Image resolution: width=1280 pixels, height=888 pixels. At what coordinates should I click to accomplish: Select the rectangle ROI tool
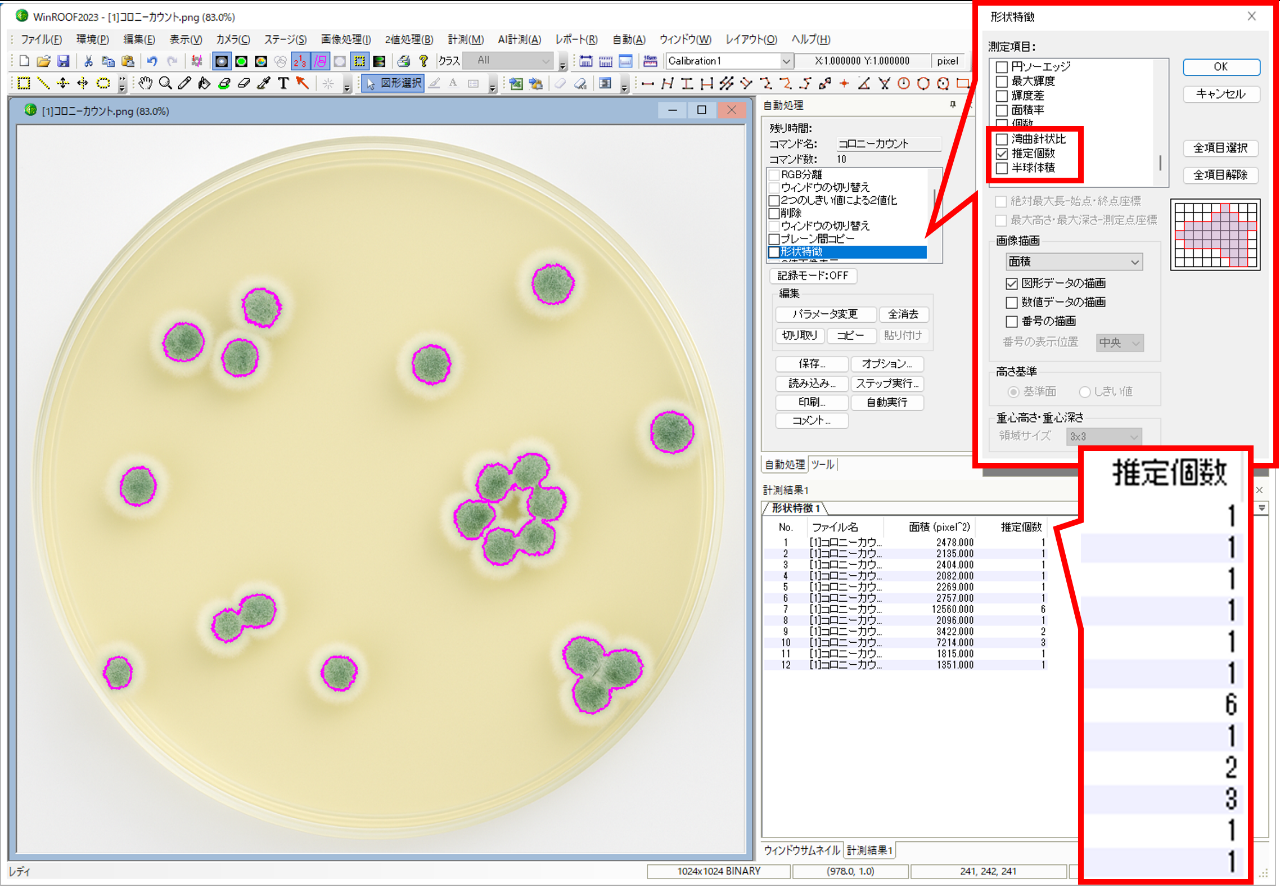click(24, 84)
